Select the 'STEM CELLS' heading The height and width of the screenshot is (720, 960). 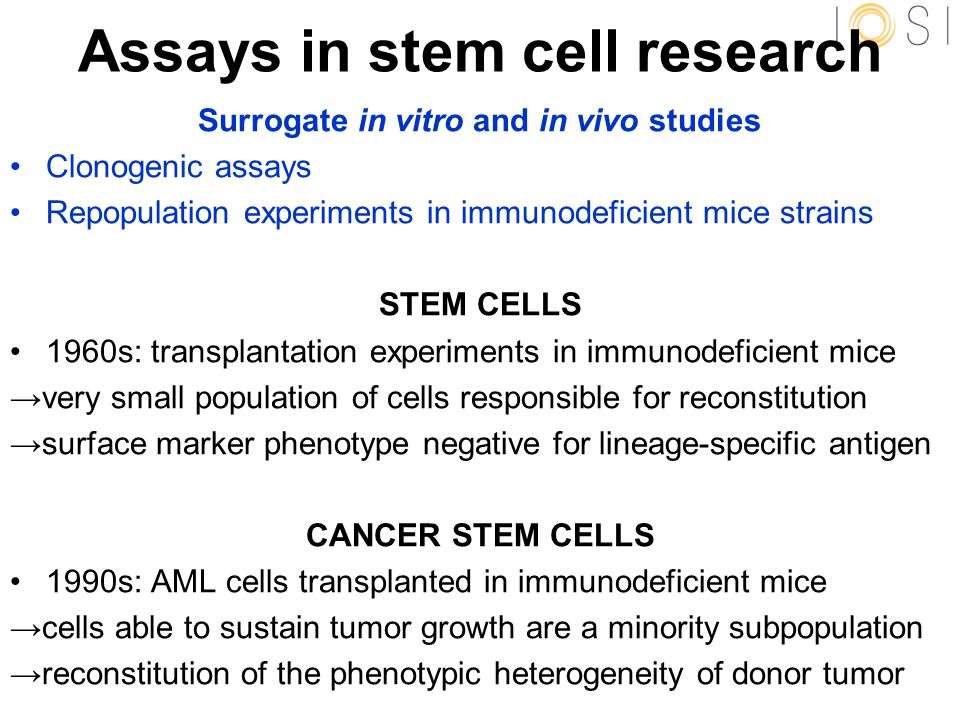(480, 304)
